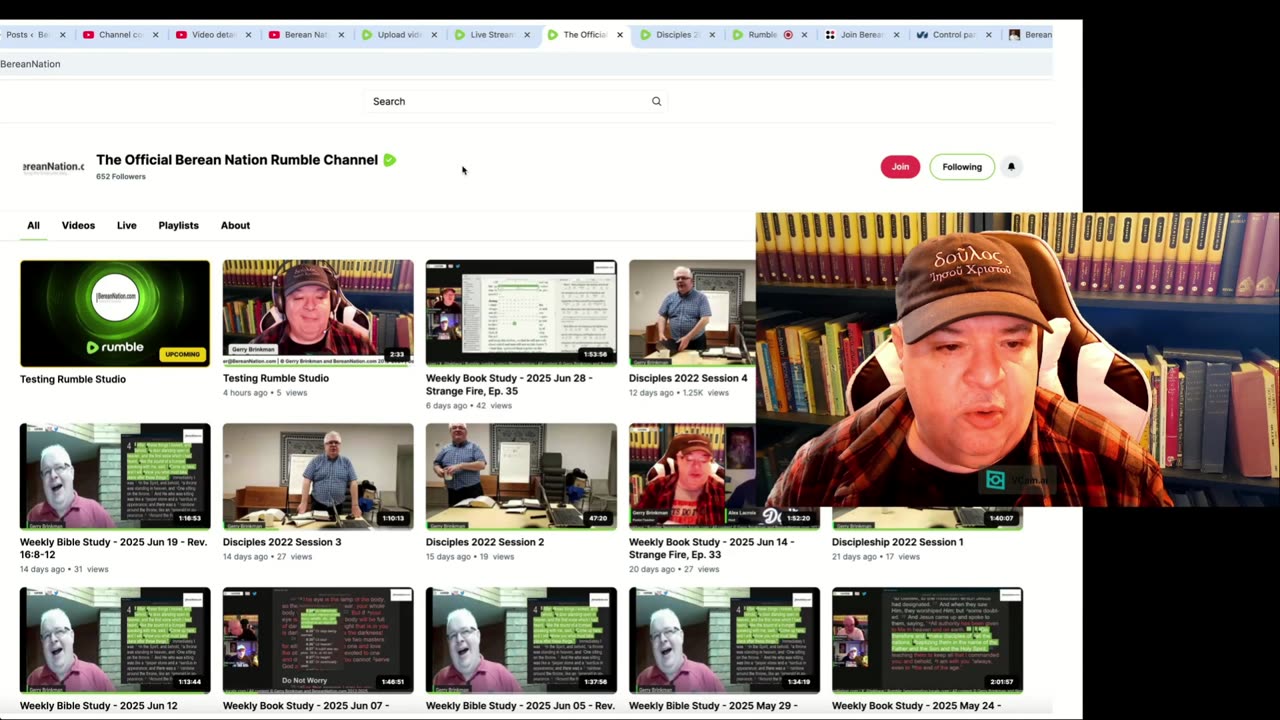Click "Weekly Book Study - 2025 Jun 07" title
This screenshot has height=720, width=1280.
306,706
